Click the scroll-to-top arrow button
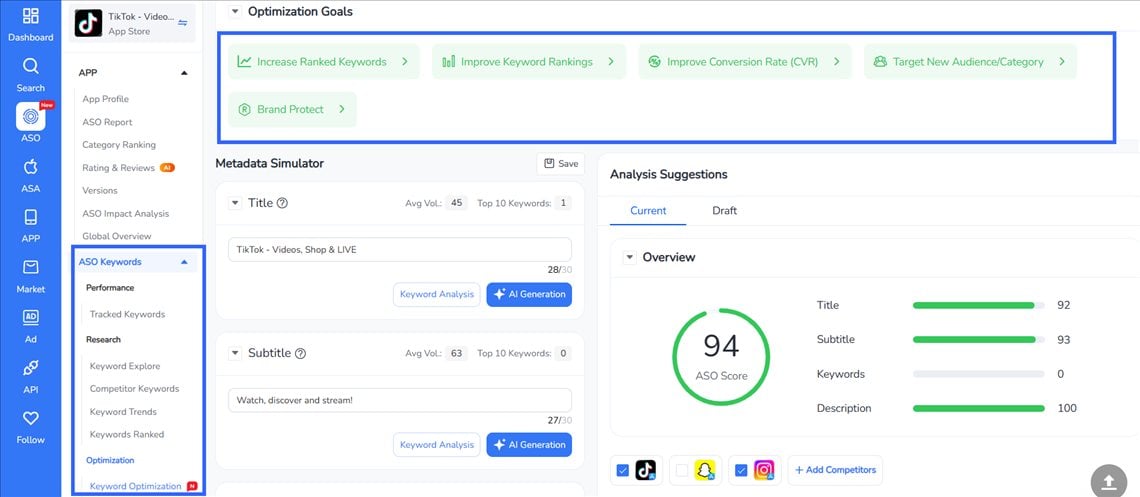Screen dimensions: 1140x497 (1108, 480)
